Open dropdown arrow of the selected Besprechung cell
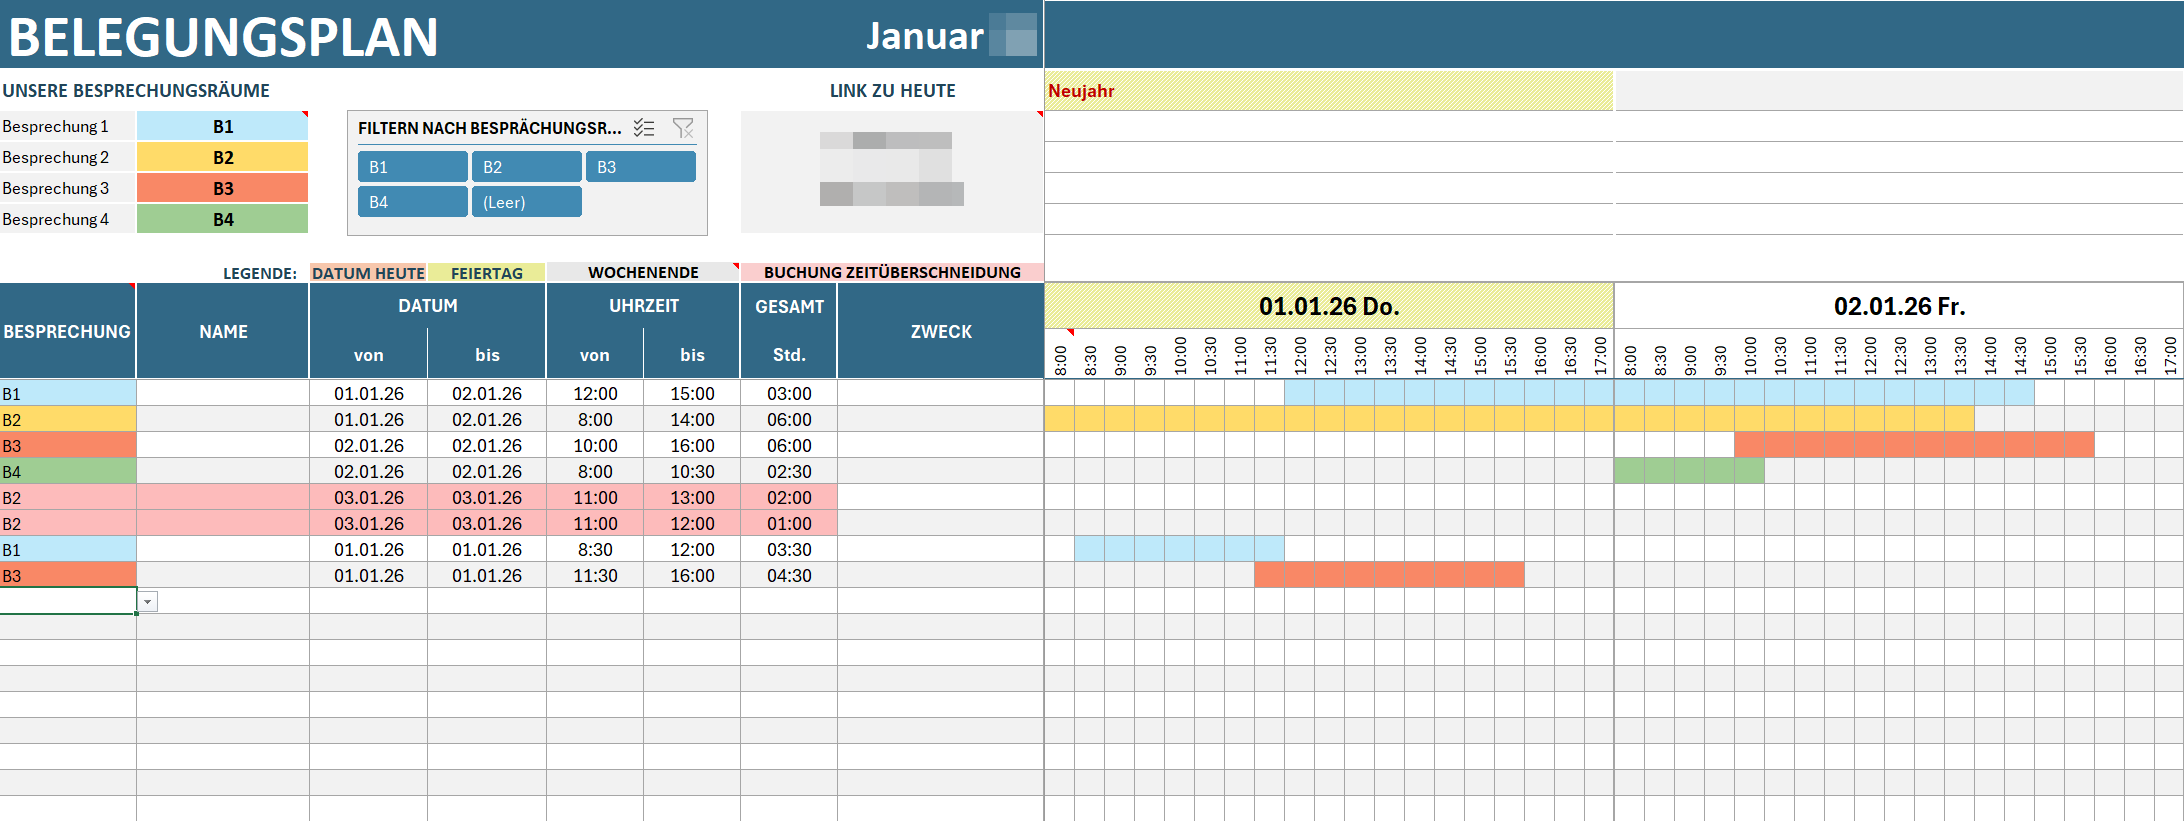 [x=148, y=602]
